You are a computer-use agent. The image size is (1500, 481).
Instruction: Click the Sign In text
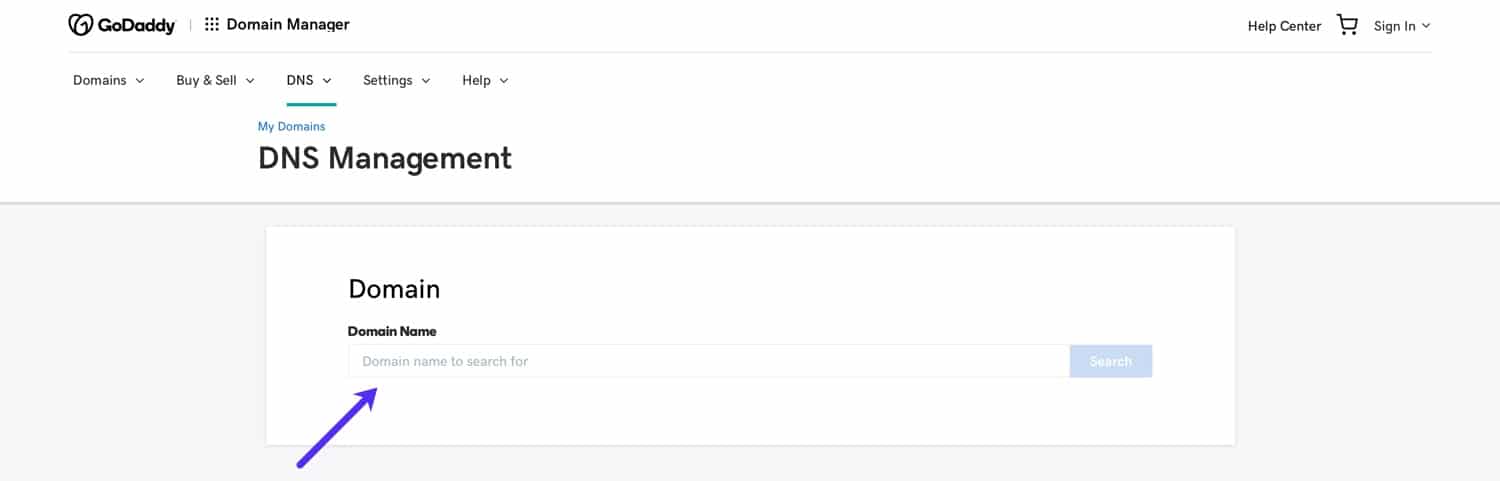tap(1394, 26)
